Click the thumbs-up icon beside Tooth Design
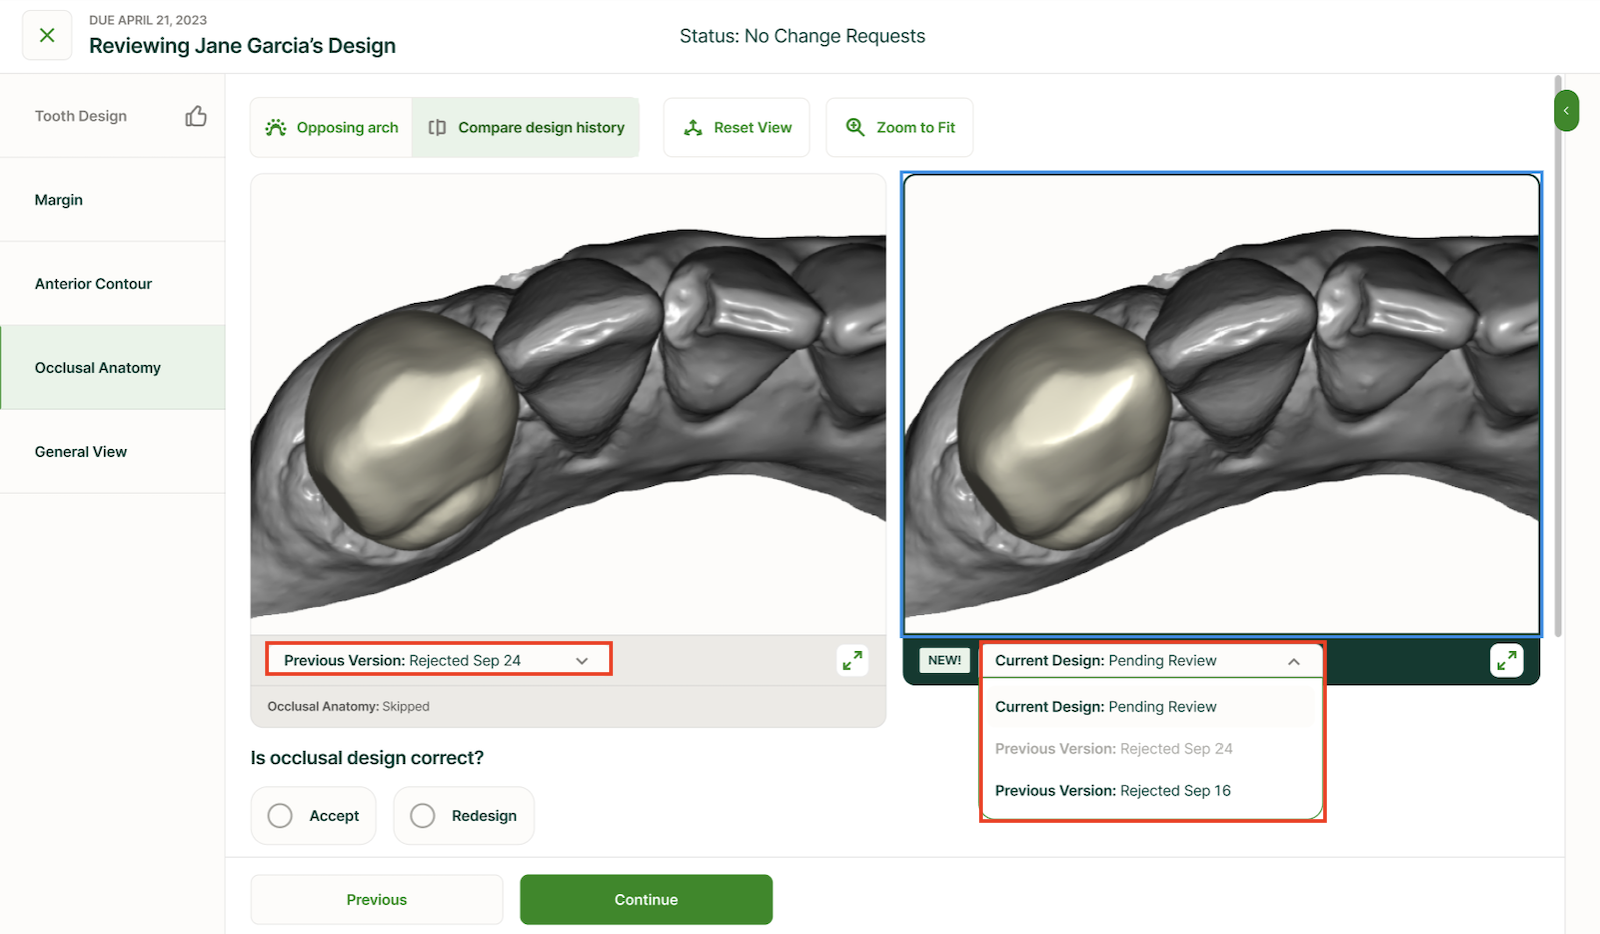Image resolution: width=1600 pixels, height=934 pixels. [x=196, y=116]
